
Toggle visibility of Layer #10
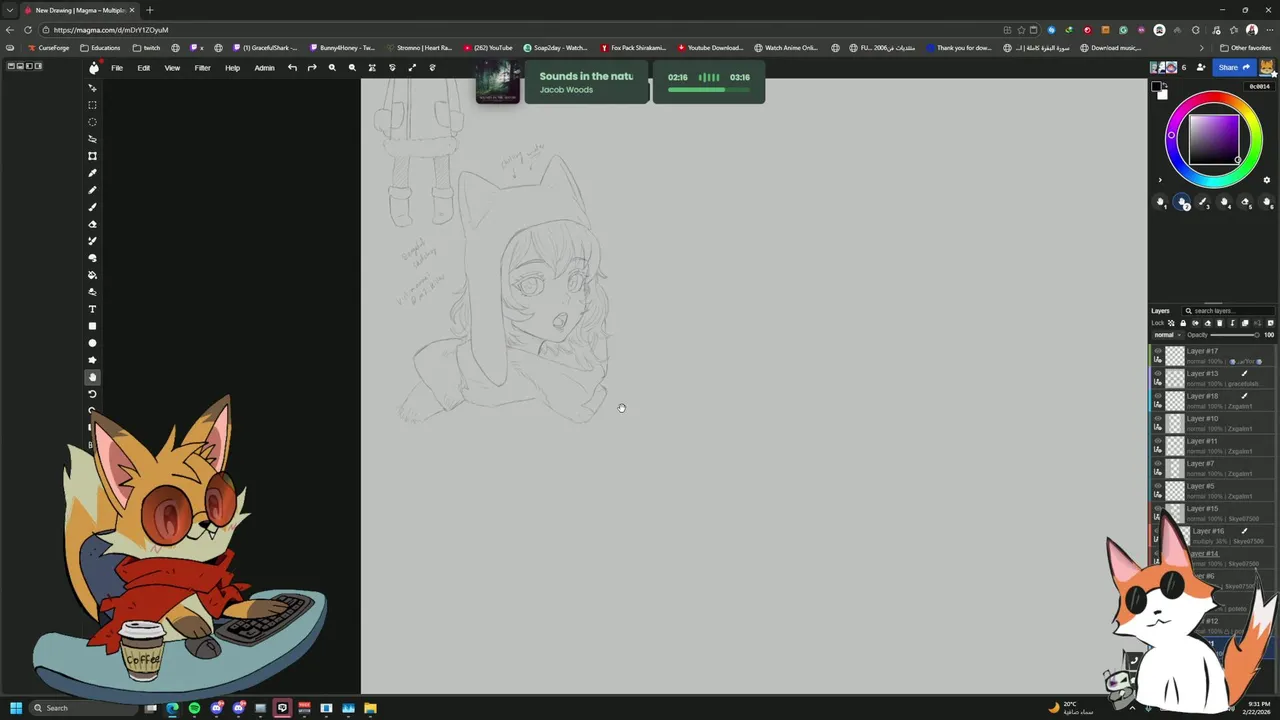click(x=1158, y=418)
